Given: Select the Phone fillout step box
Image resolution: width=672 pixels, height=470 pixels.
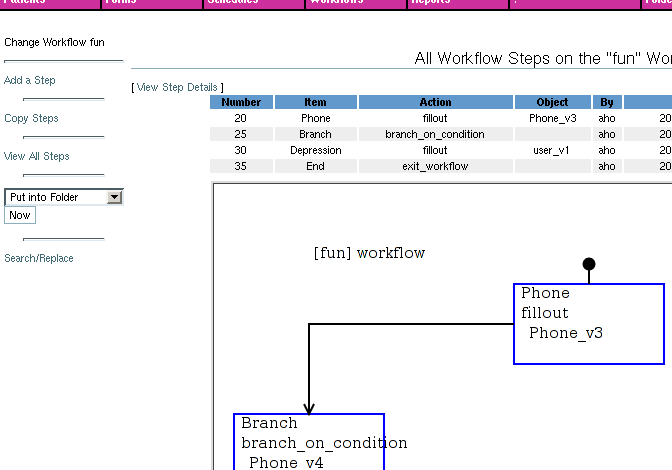Looking at the screenshot, I should pos(588,323).
